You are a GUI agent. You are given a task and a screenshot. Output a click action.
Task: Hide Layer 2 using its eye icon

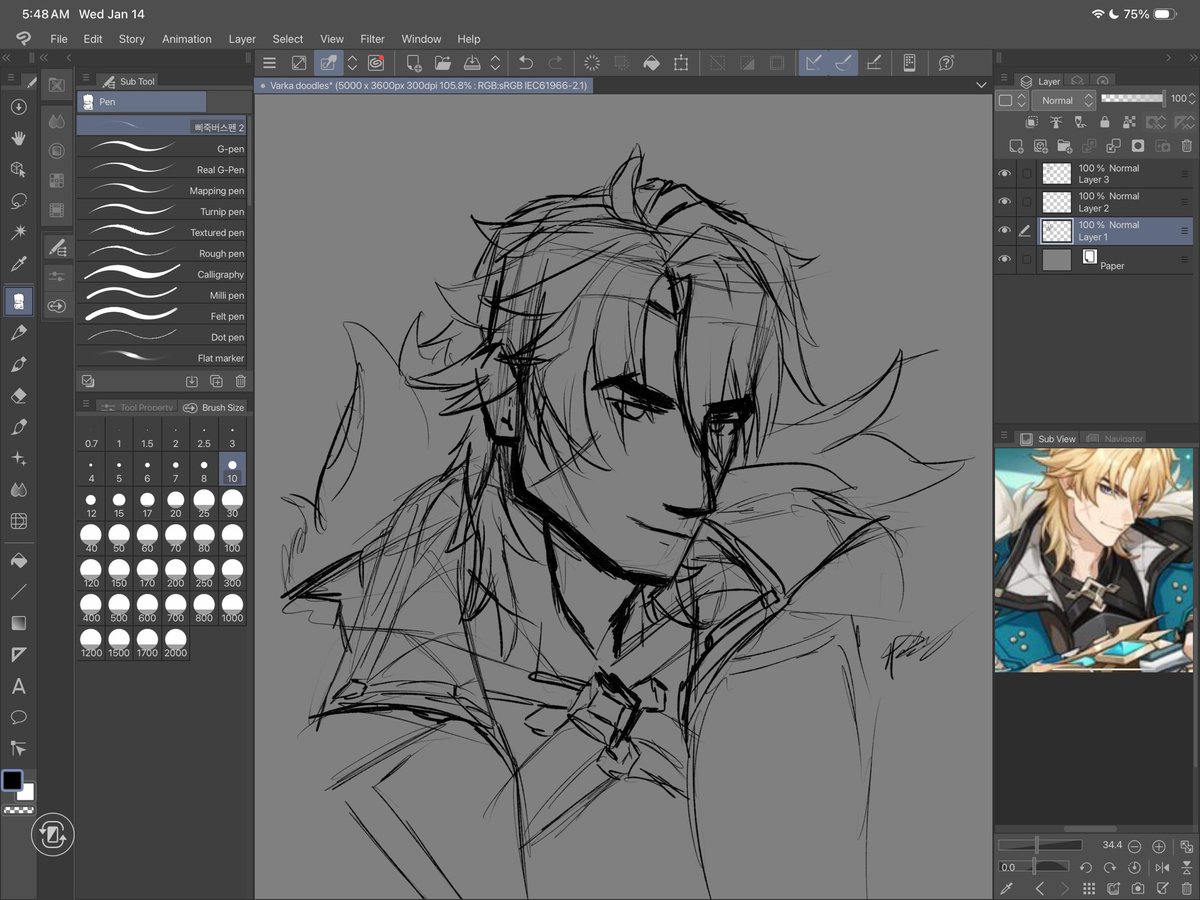1005,202
